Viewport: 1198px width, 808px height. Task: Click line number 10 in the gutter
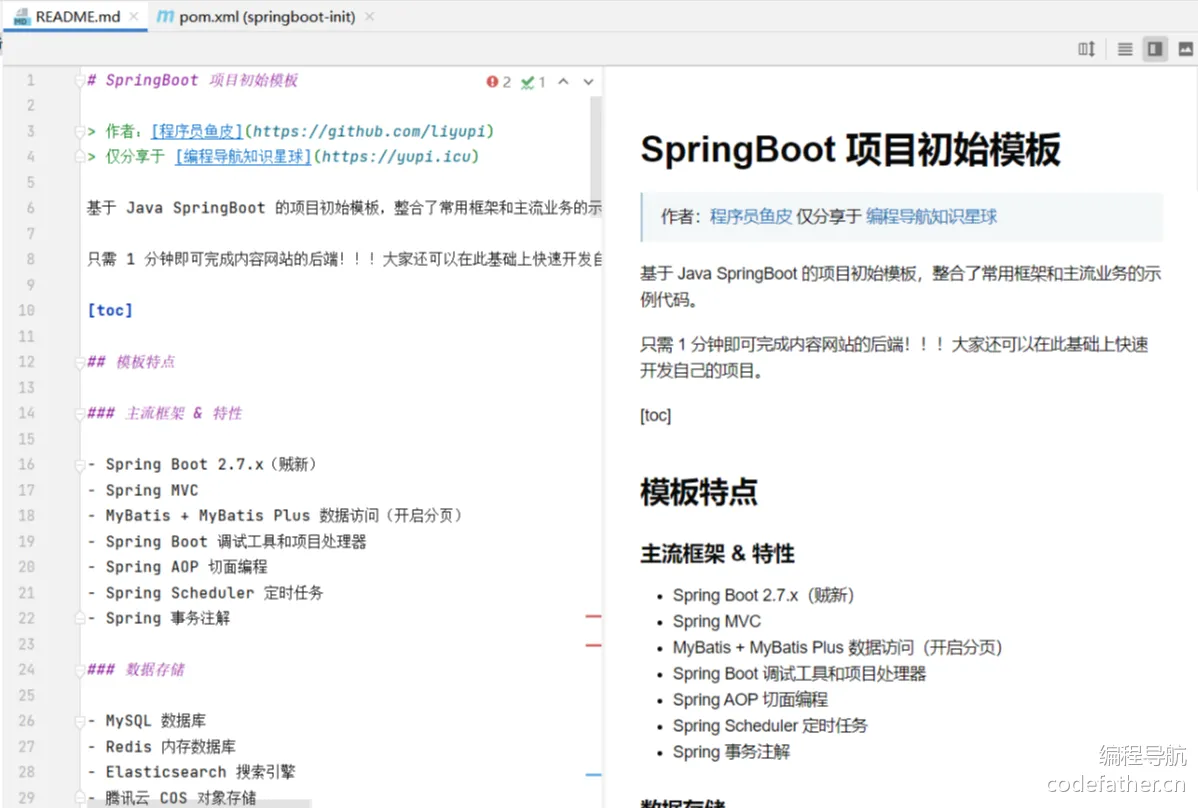coord(27,310)
